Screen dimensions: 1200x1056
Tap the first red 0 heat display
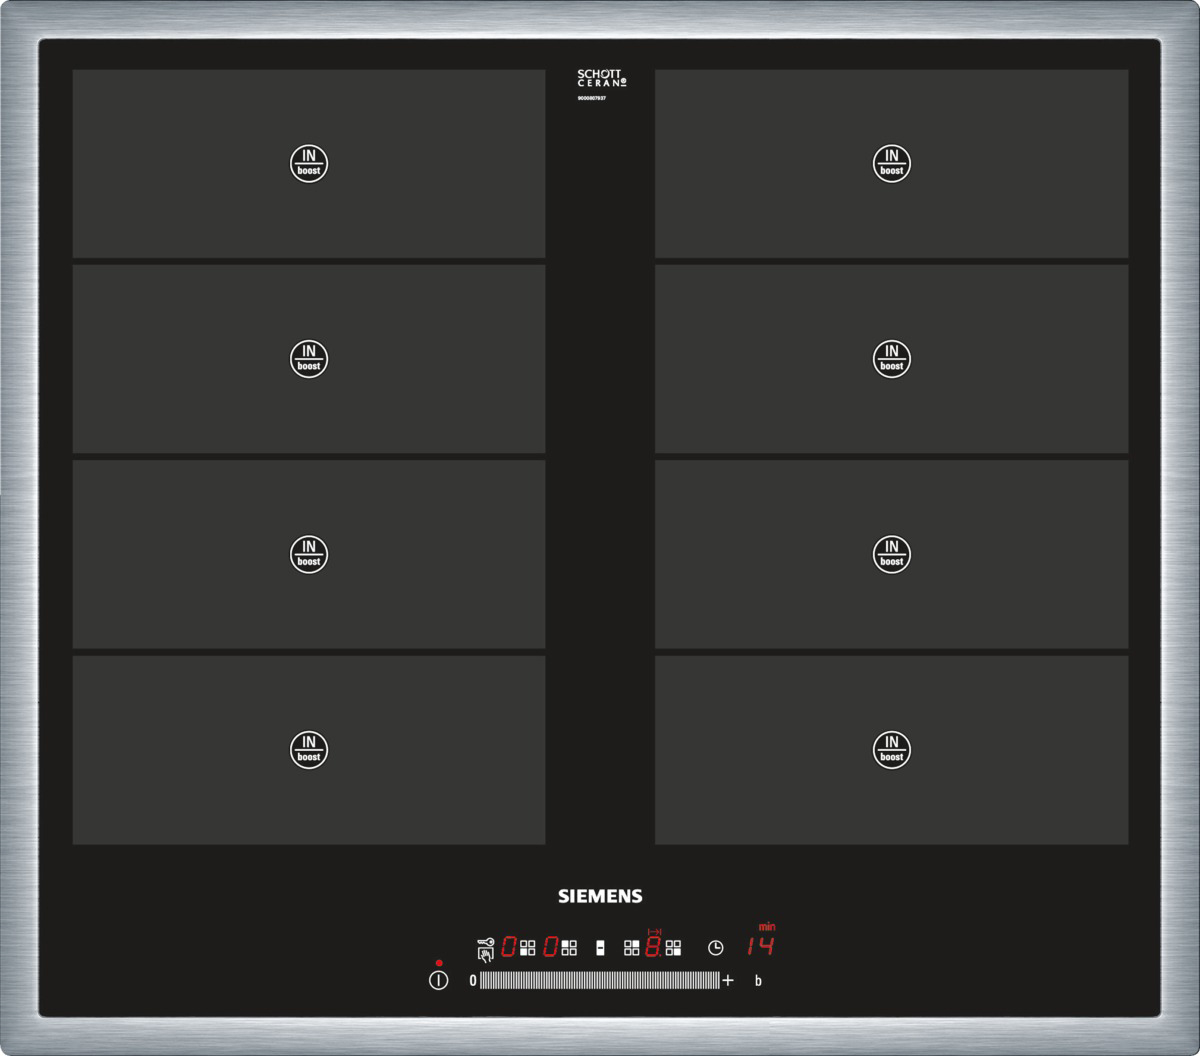[509, 947]
